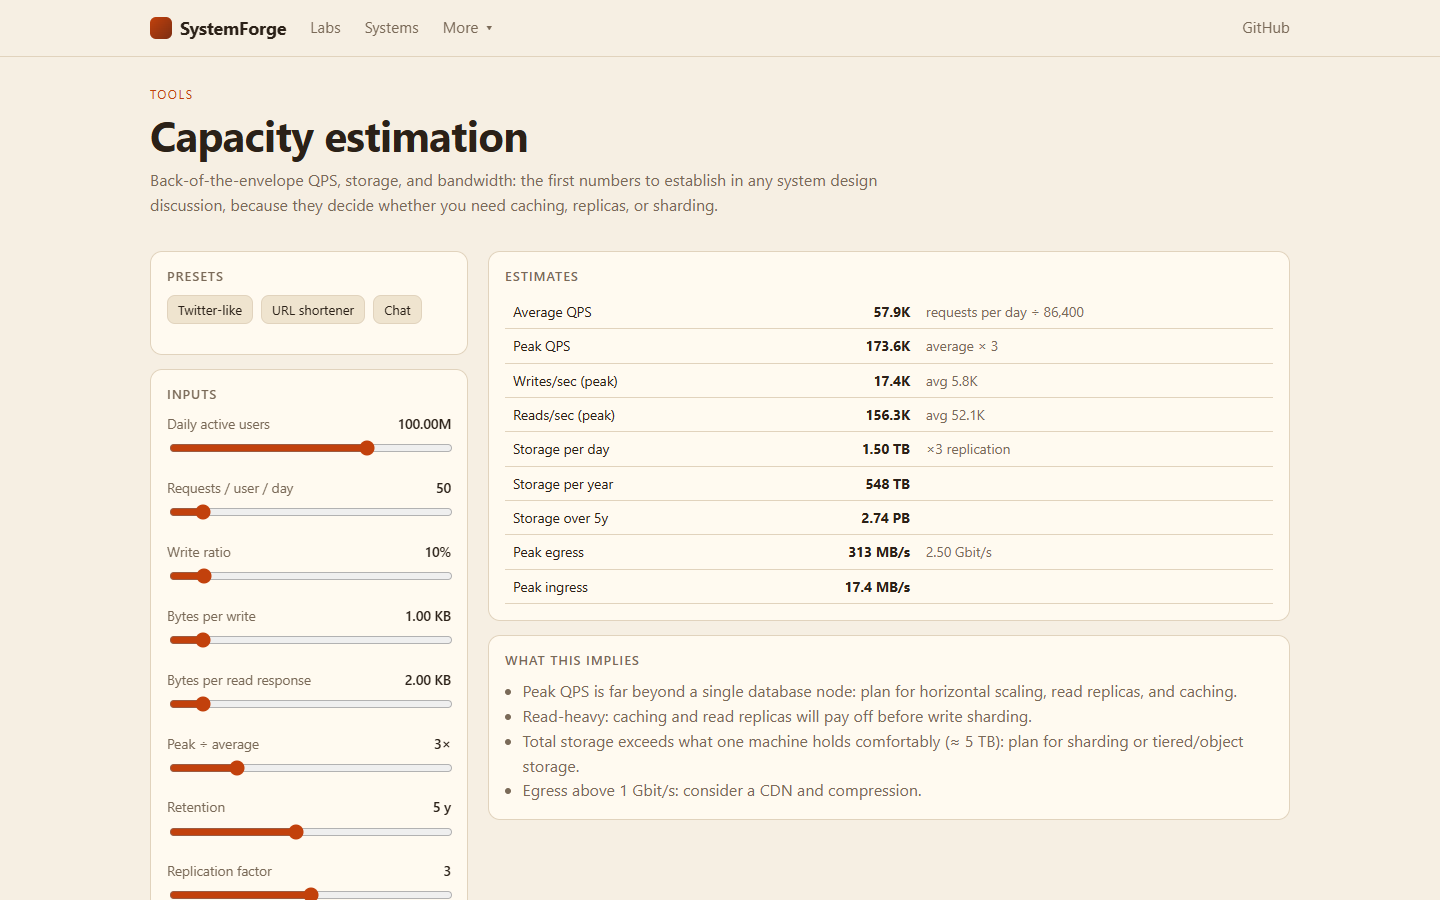
Task: Click the Bytes per write value 1.00 KB
Action: pyautogui.click(x=428, y=616)
